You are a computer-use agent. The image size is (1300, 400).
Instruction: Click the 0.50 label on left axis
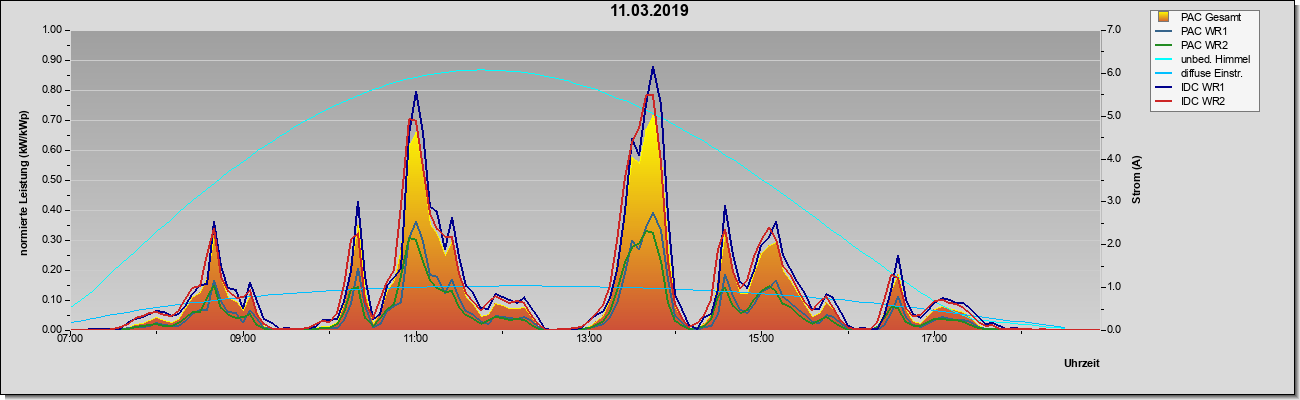point(50,180)
